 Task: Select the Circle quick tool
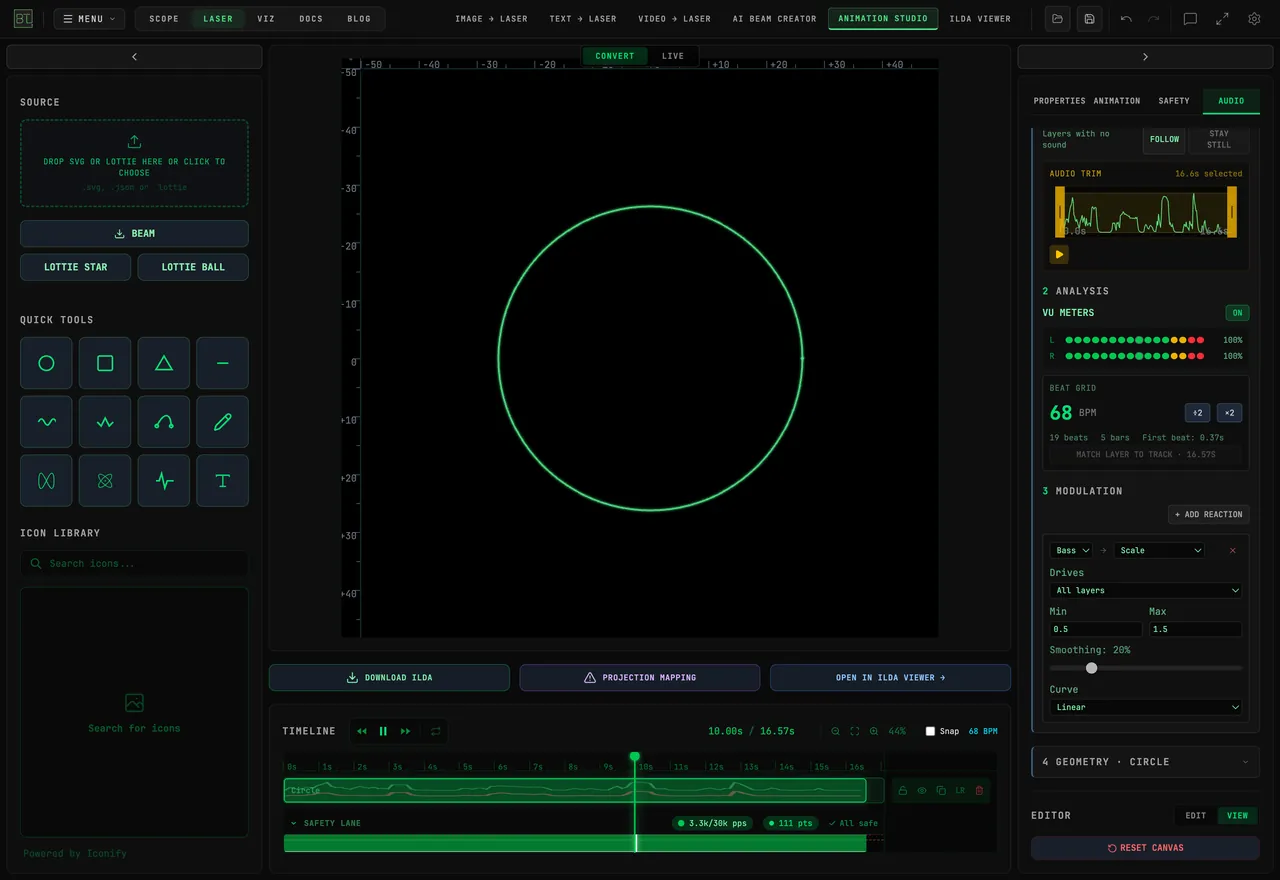(46, 363)
